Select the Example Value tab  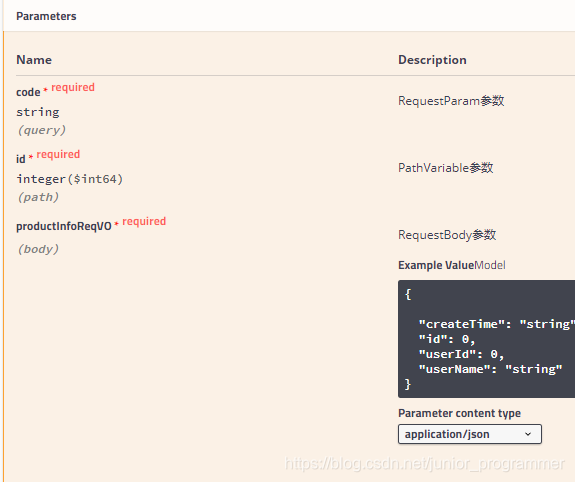coord(436,265)
